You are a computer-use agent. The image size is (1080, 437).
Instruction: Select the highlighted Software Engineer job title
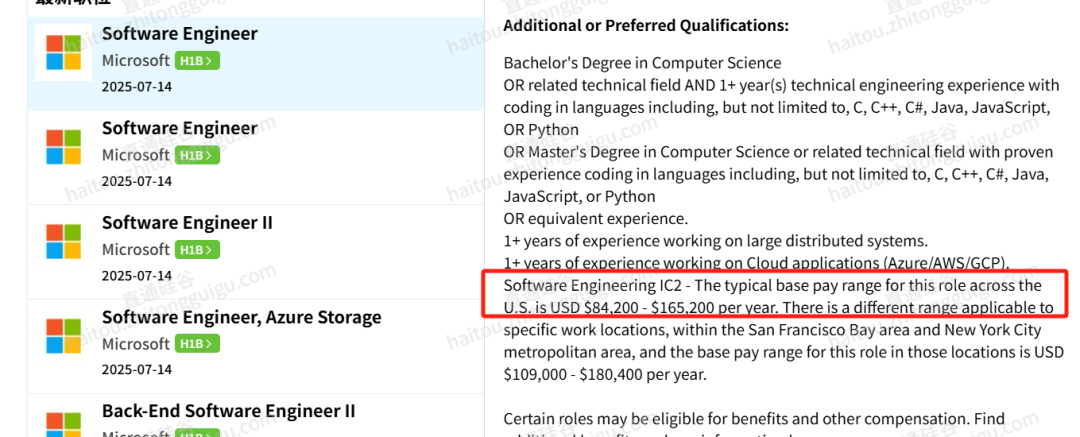(180, 34)
